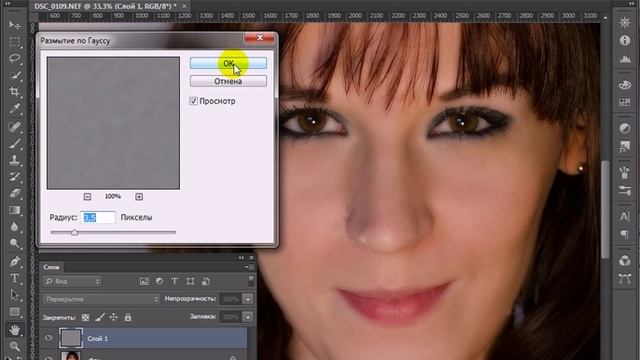Hide the Слой 1 layer
Image resolution: width=640 pixels, height=360 pixels.
point(49,338)
